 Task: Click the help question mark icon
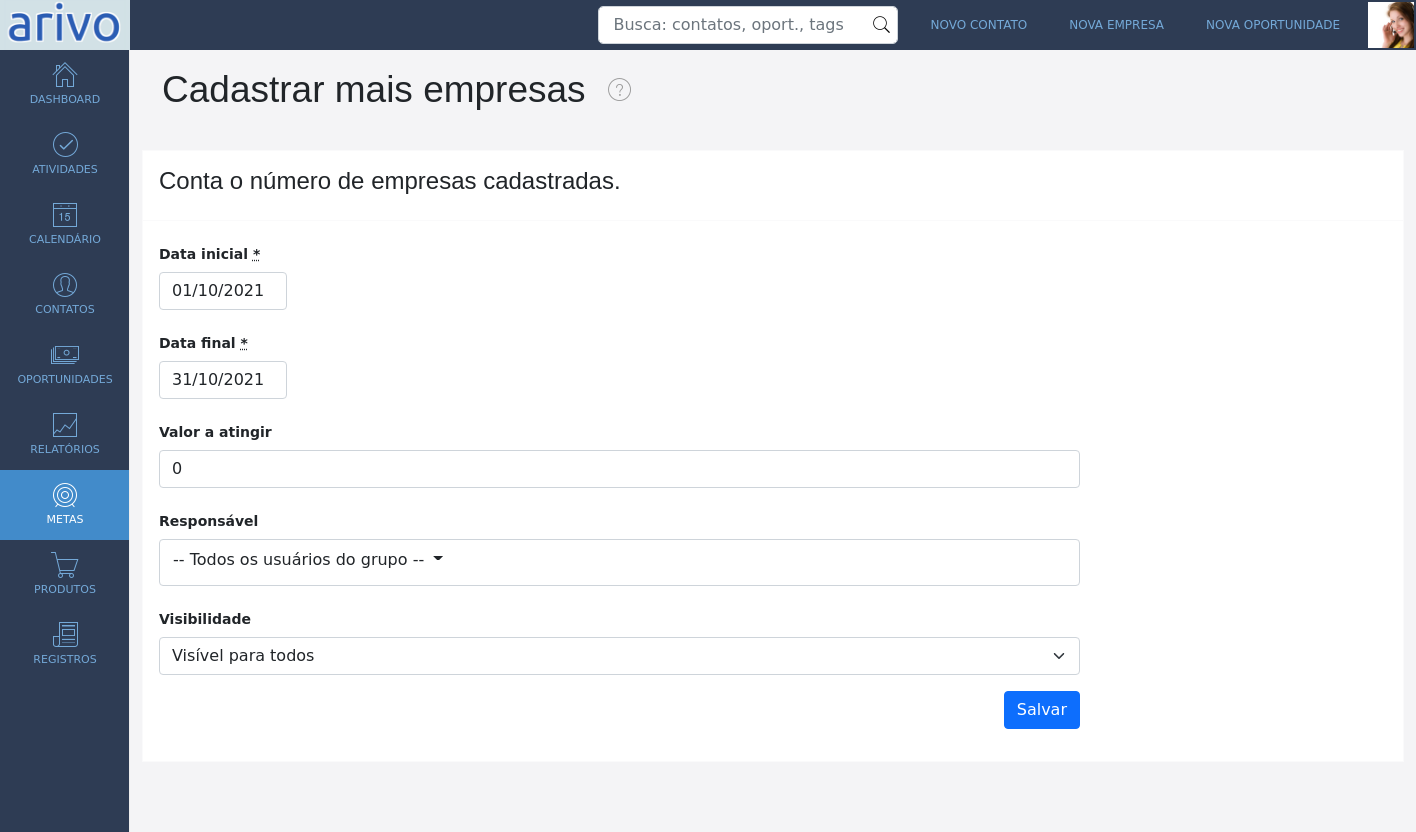click(620, 90)
